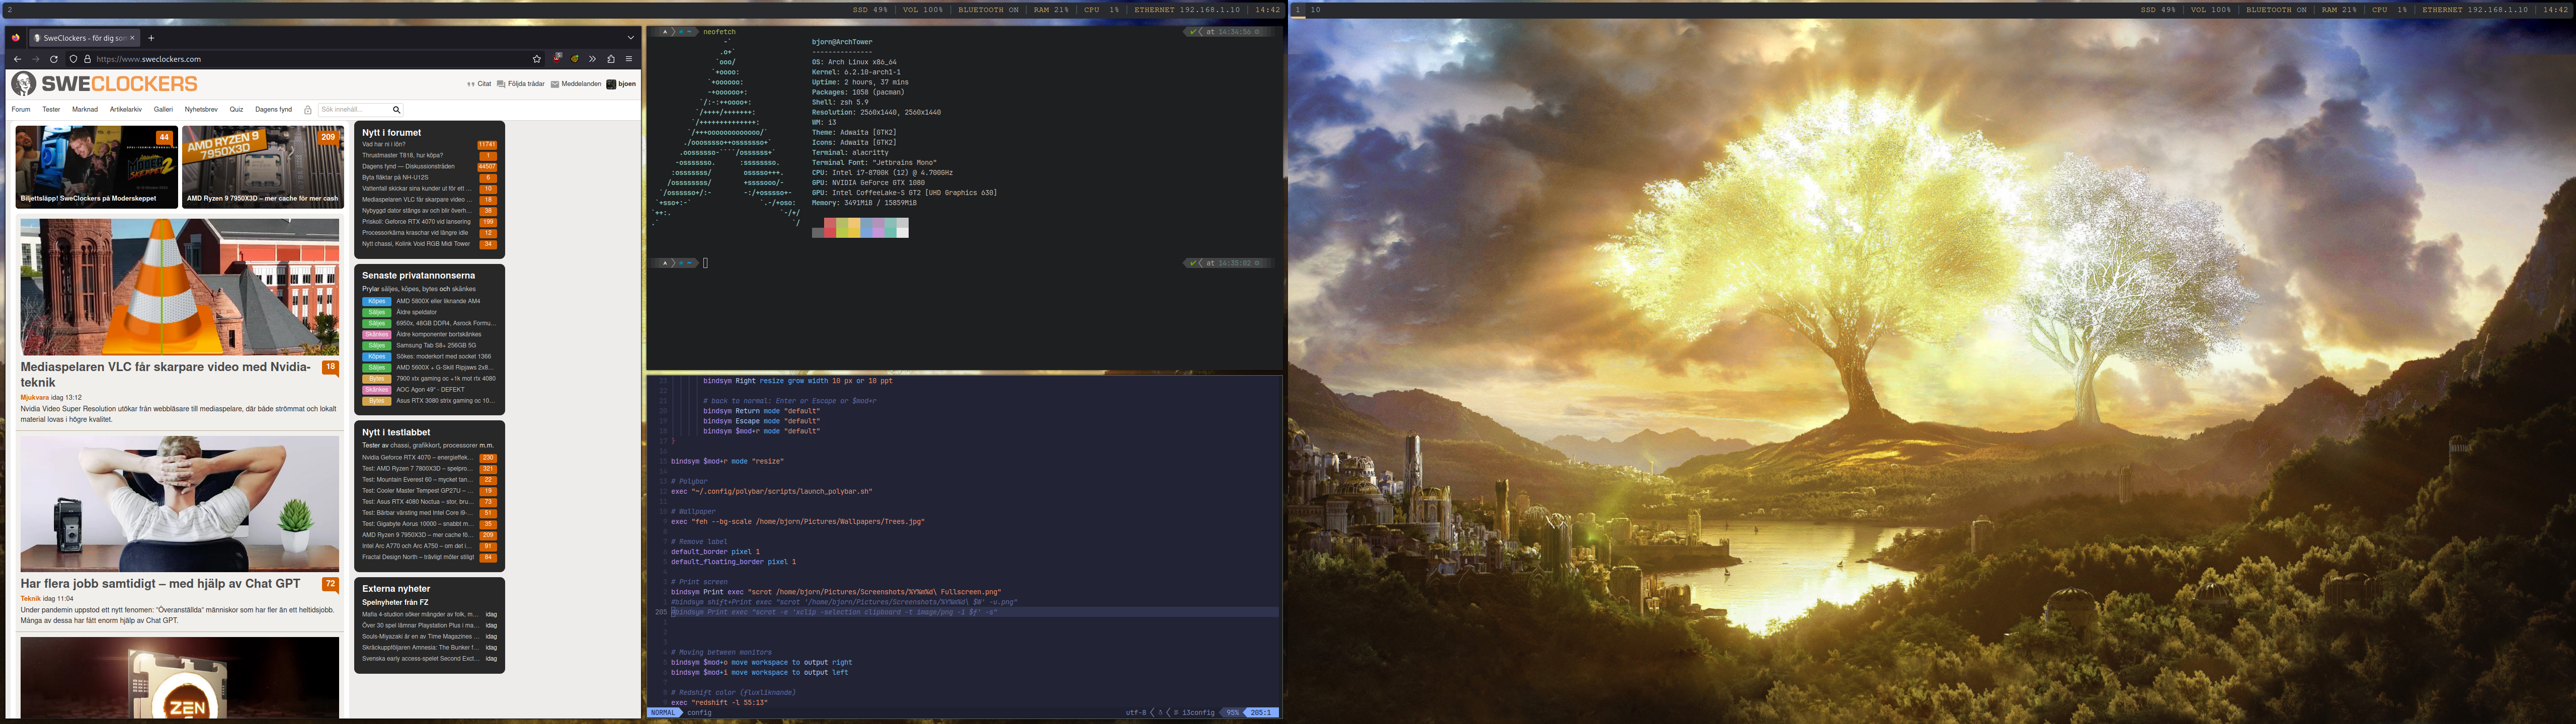Viewport: 2576px width, 724px height.
Task: Open the Marknad menu item
Action: coord(85,110)
